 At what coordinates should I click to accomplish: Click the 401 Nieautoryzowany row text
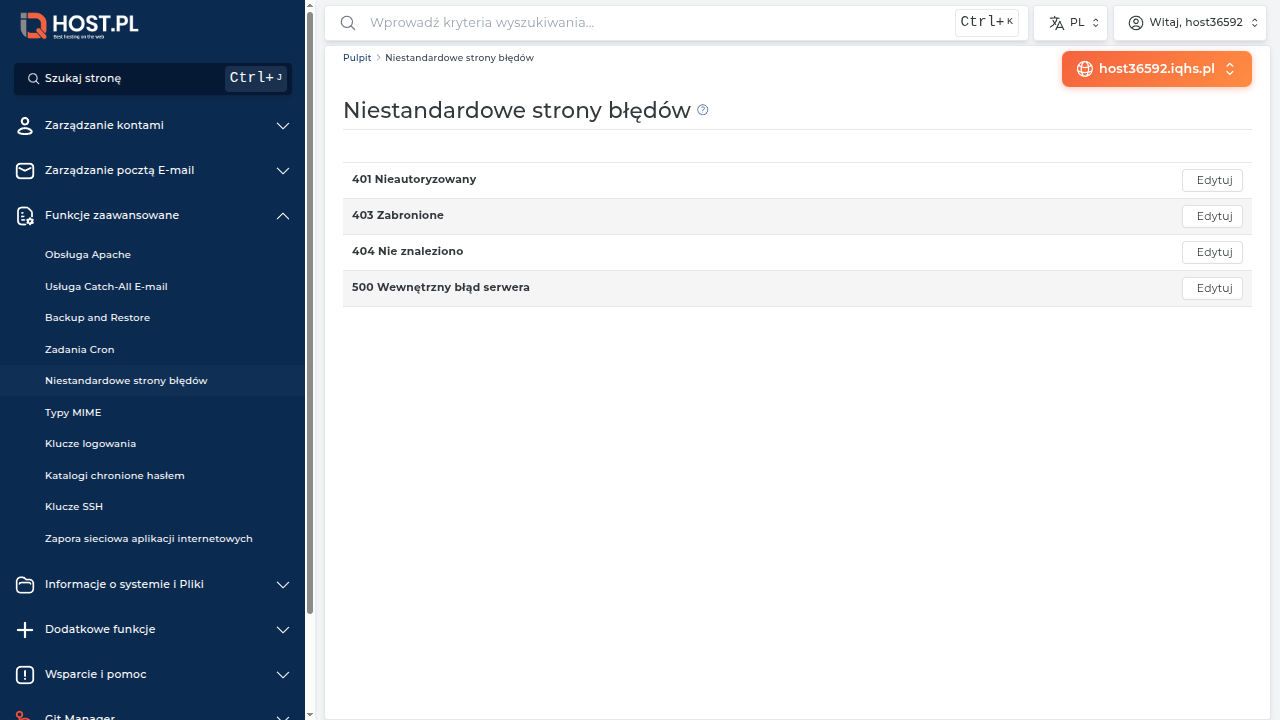click(414, 179)
